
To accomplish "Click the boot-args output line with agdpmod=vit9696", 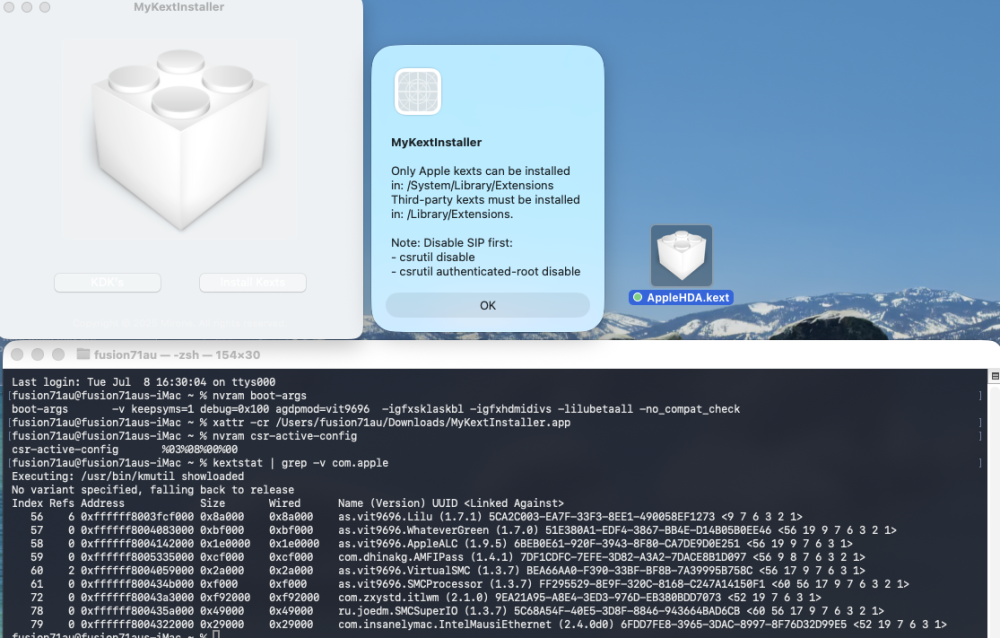I will tap(376, 409).
